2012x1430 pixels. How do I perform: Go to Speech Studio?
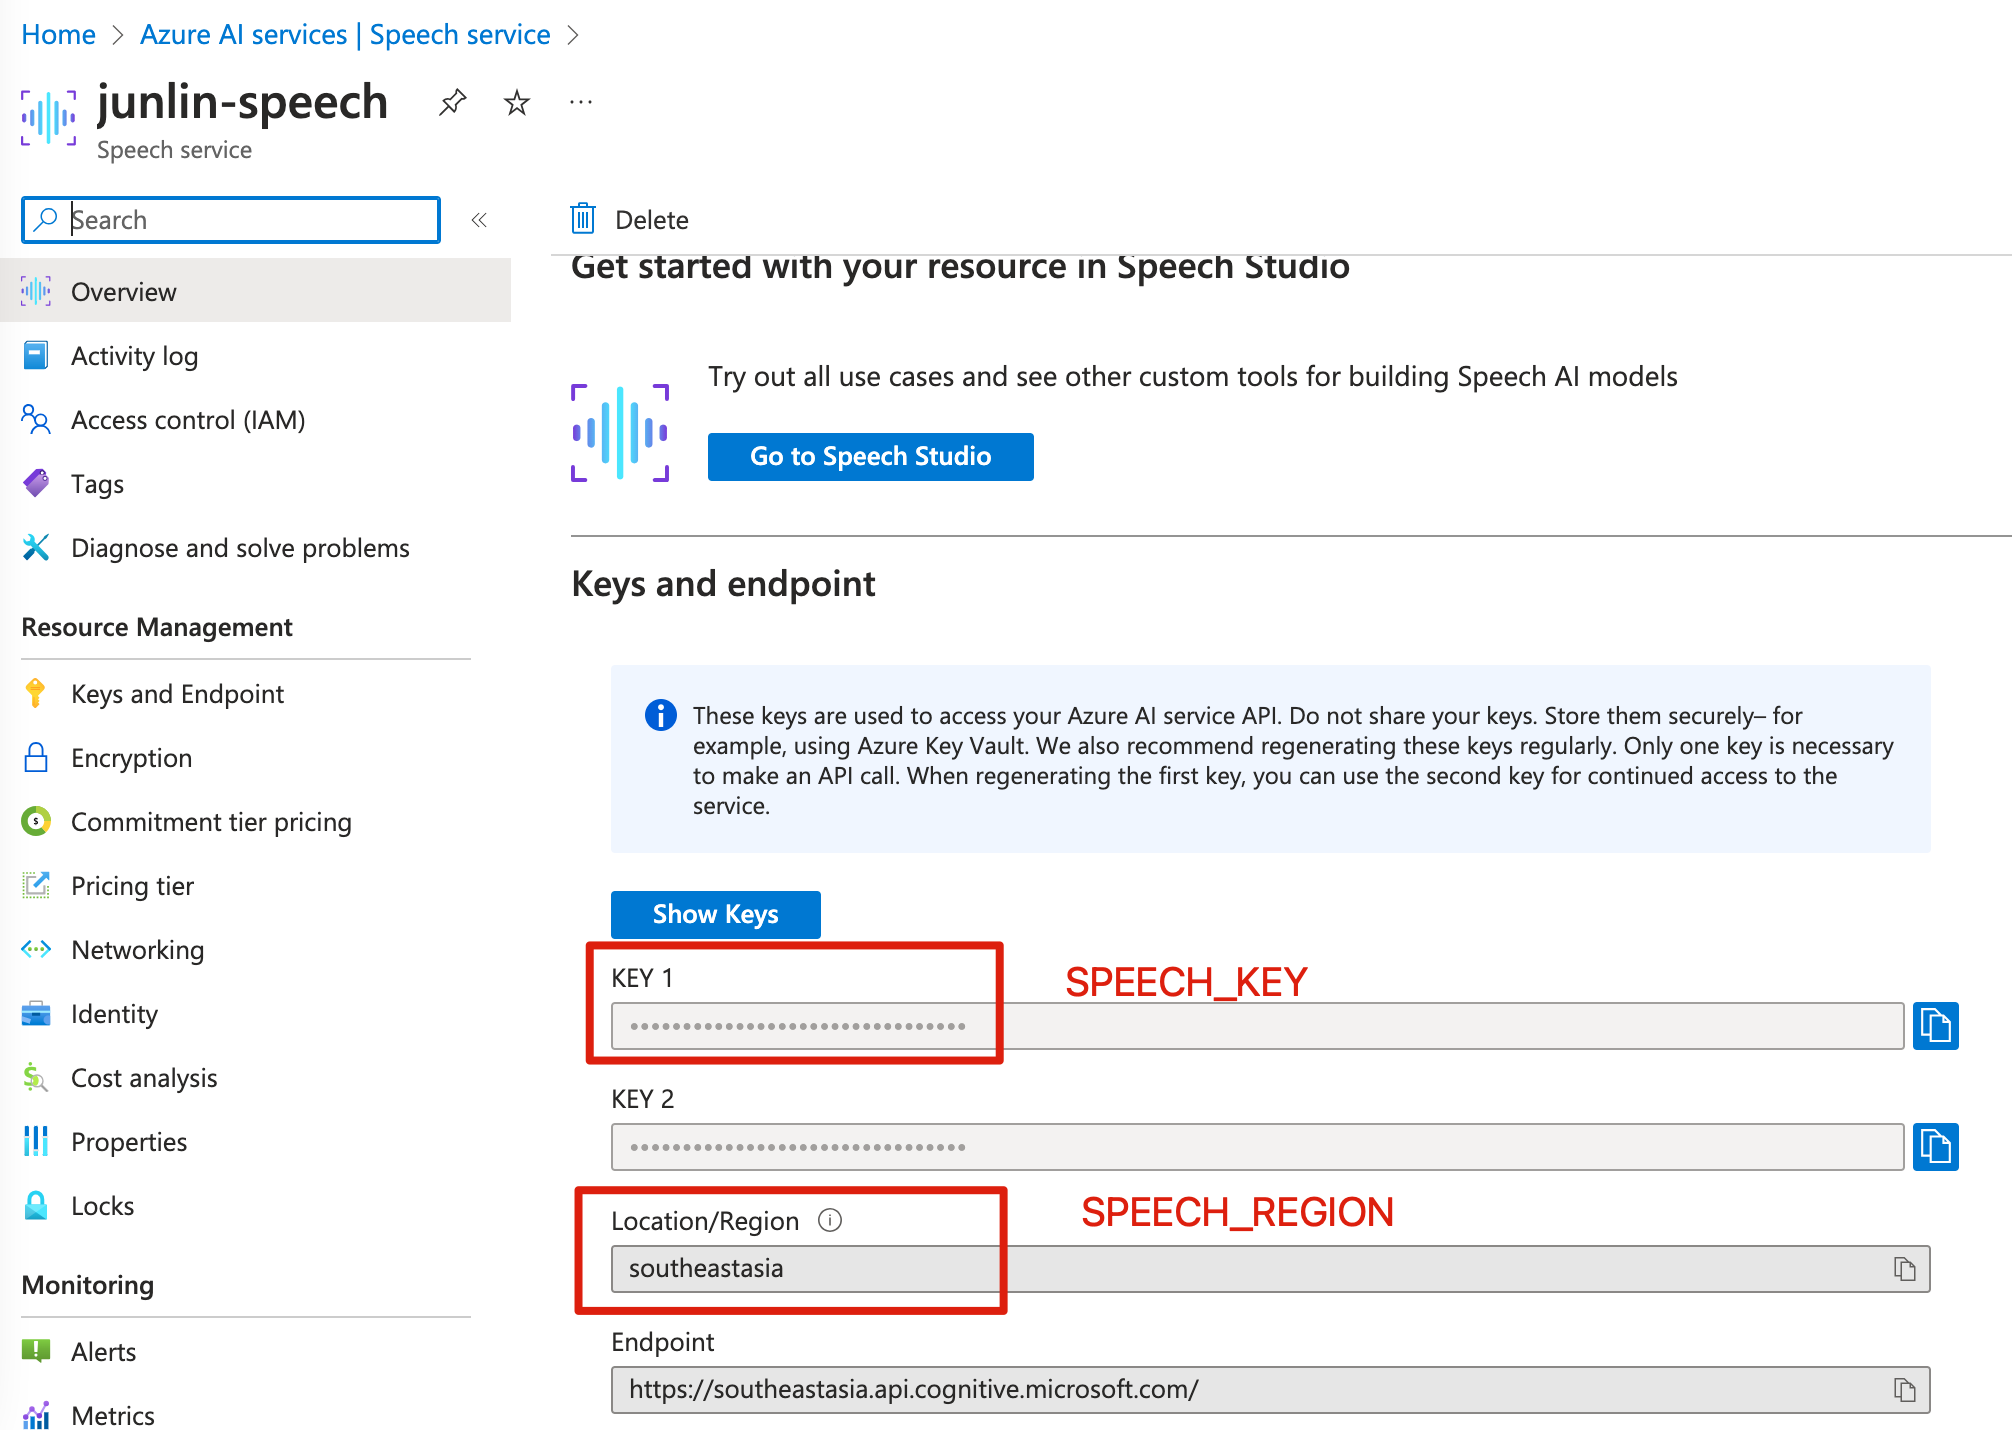tap(870, 457)
